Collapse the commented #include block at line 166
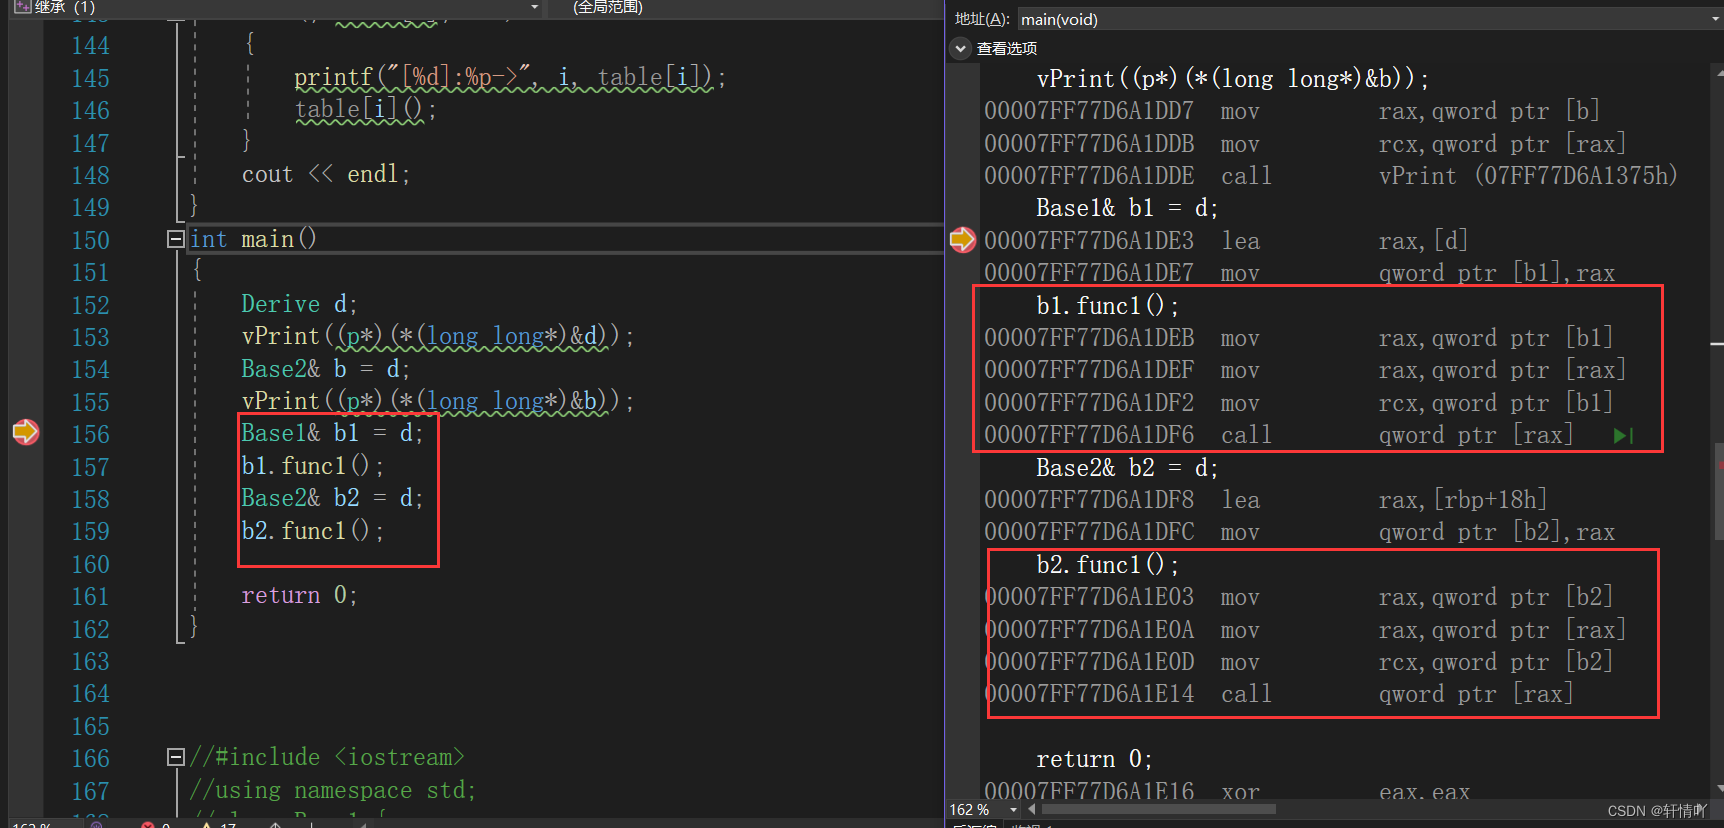 [176, 757]
